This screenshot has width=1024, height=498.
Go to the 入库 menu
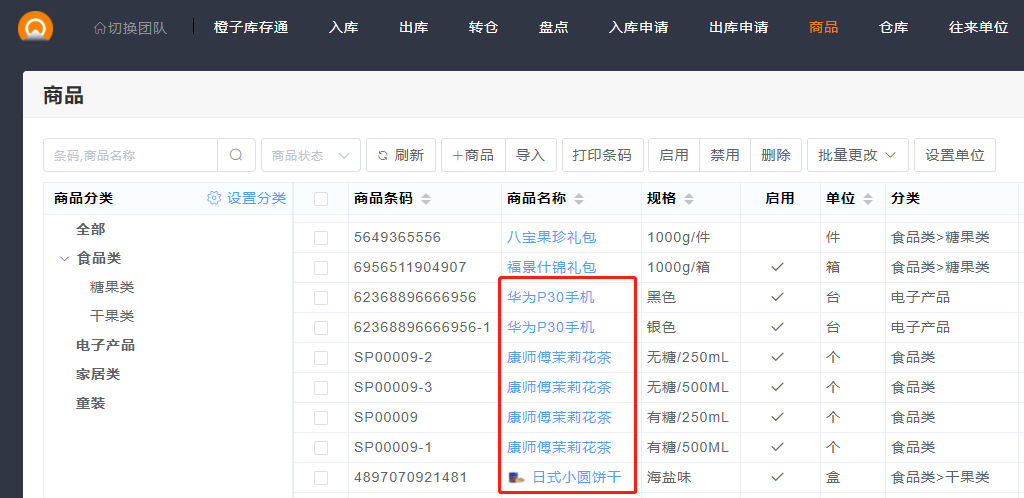point(343,27)
